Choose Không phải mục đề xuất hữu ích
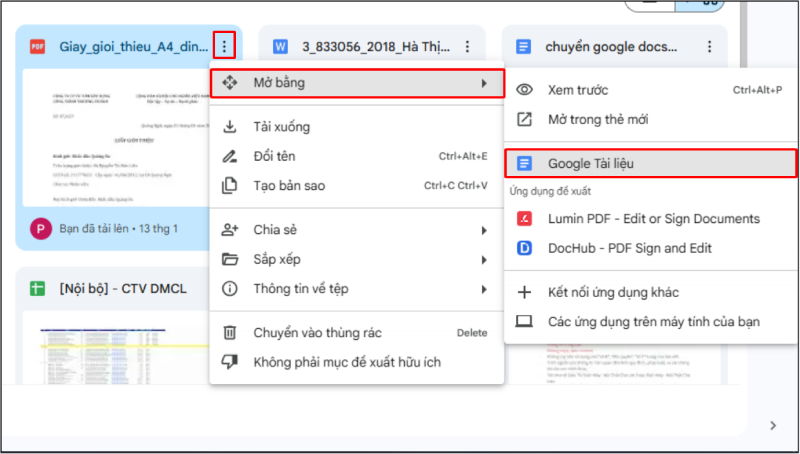800x454 pixels. pyautogui.click(x=357, y=362)
